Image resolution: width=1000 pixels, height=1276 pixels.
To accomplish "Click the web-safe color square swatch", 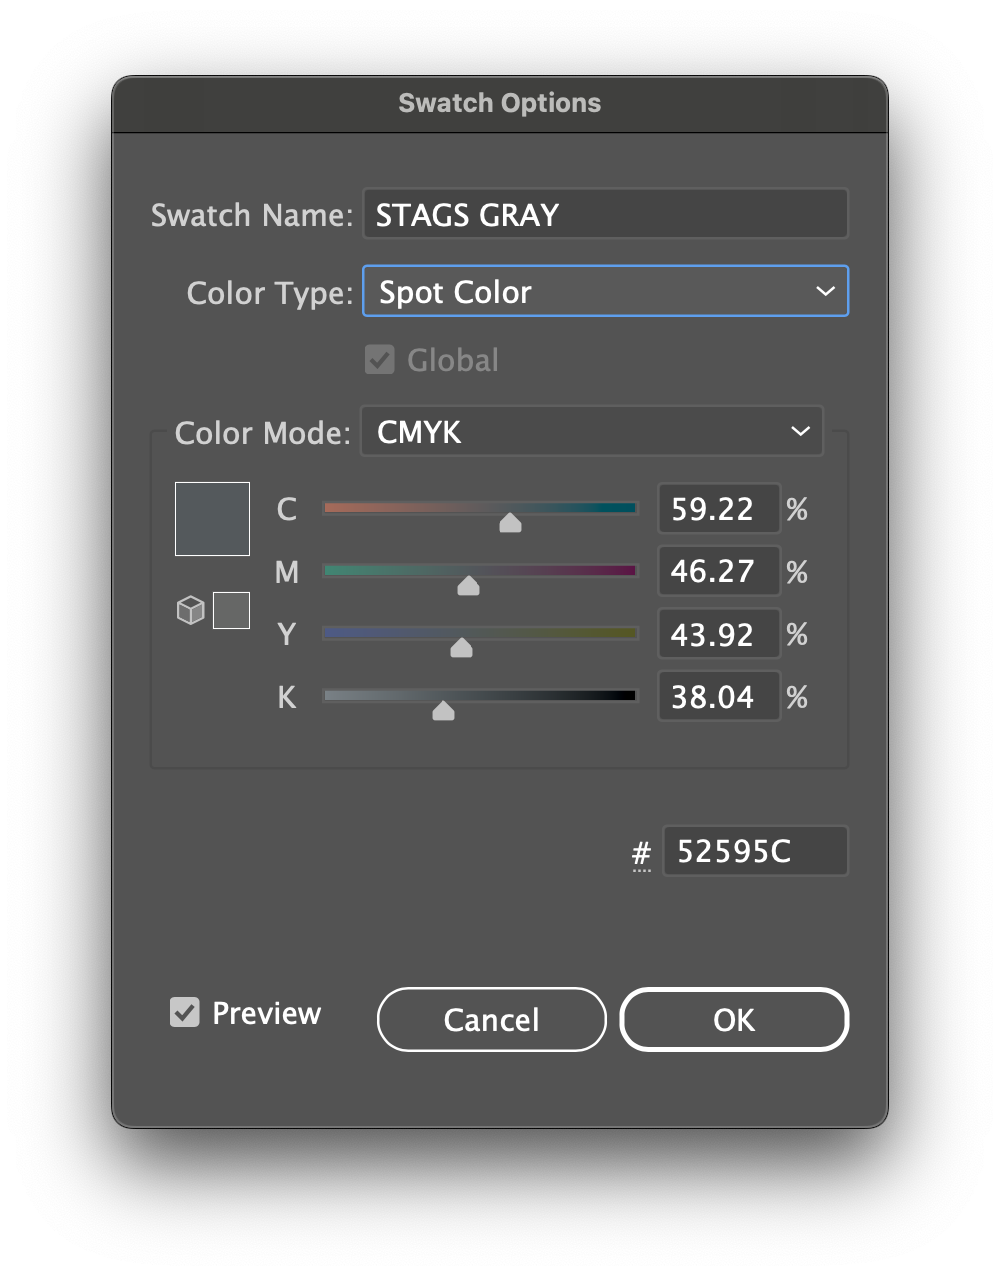I will pos(231,610).
